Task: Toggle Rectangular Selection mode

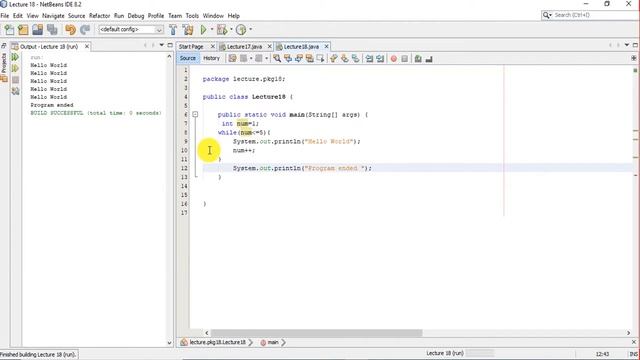Action: pyautogui.click(x=320, y=58)
